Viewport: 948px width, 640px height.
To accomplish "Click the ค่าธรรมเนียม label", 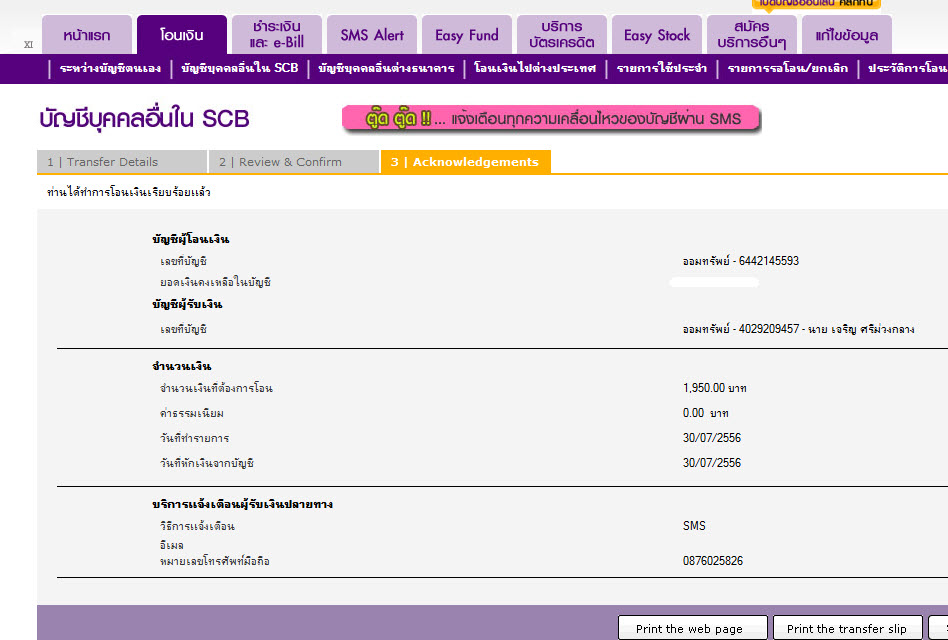I will [192, 413].
